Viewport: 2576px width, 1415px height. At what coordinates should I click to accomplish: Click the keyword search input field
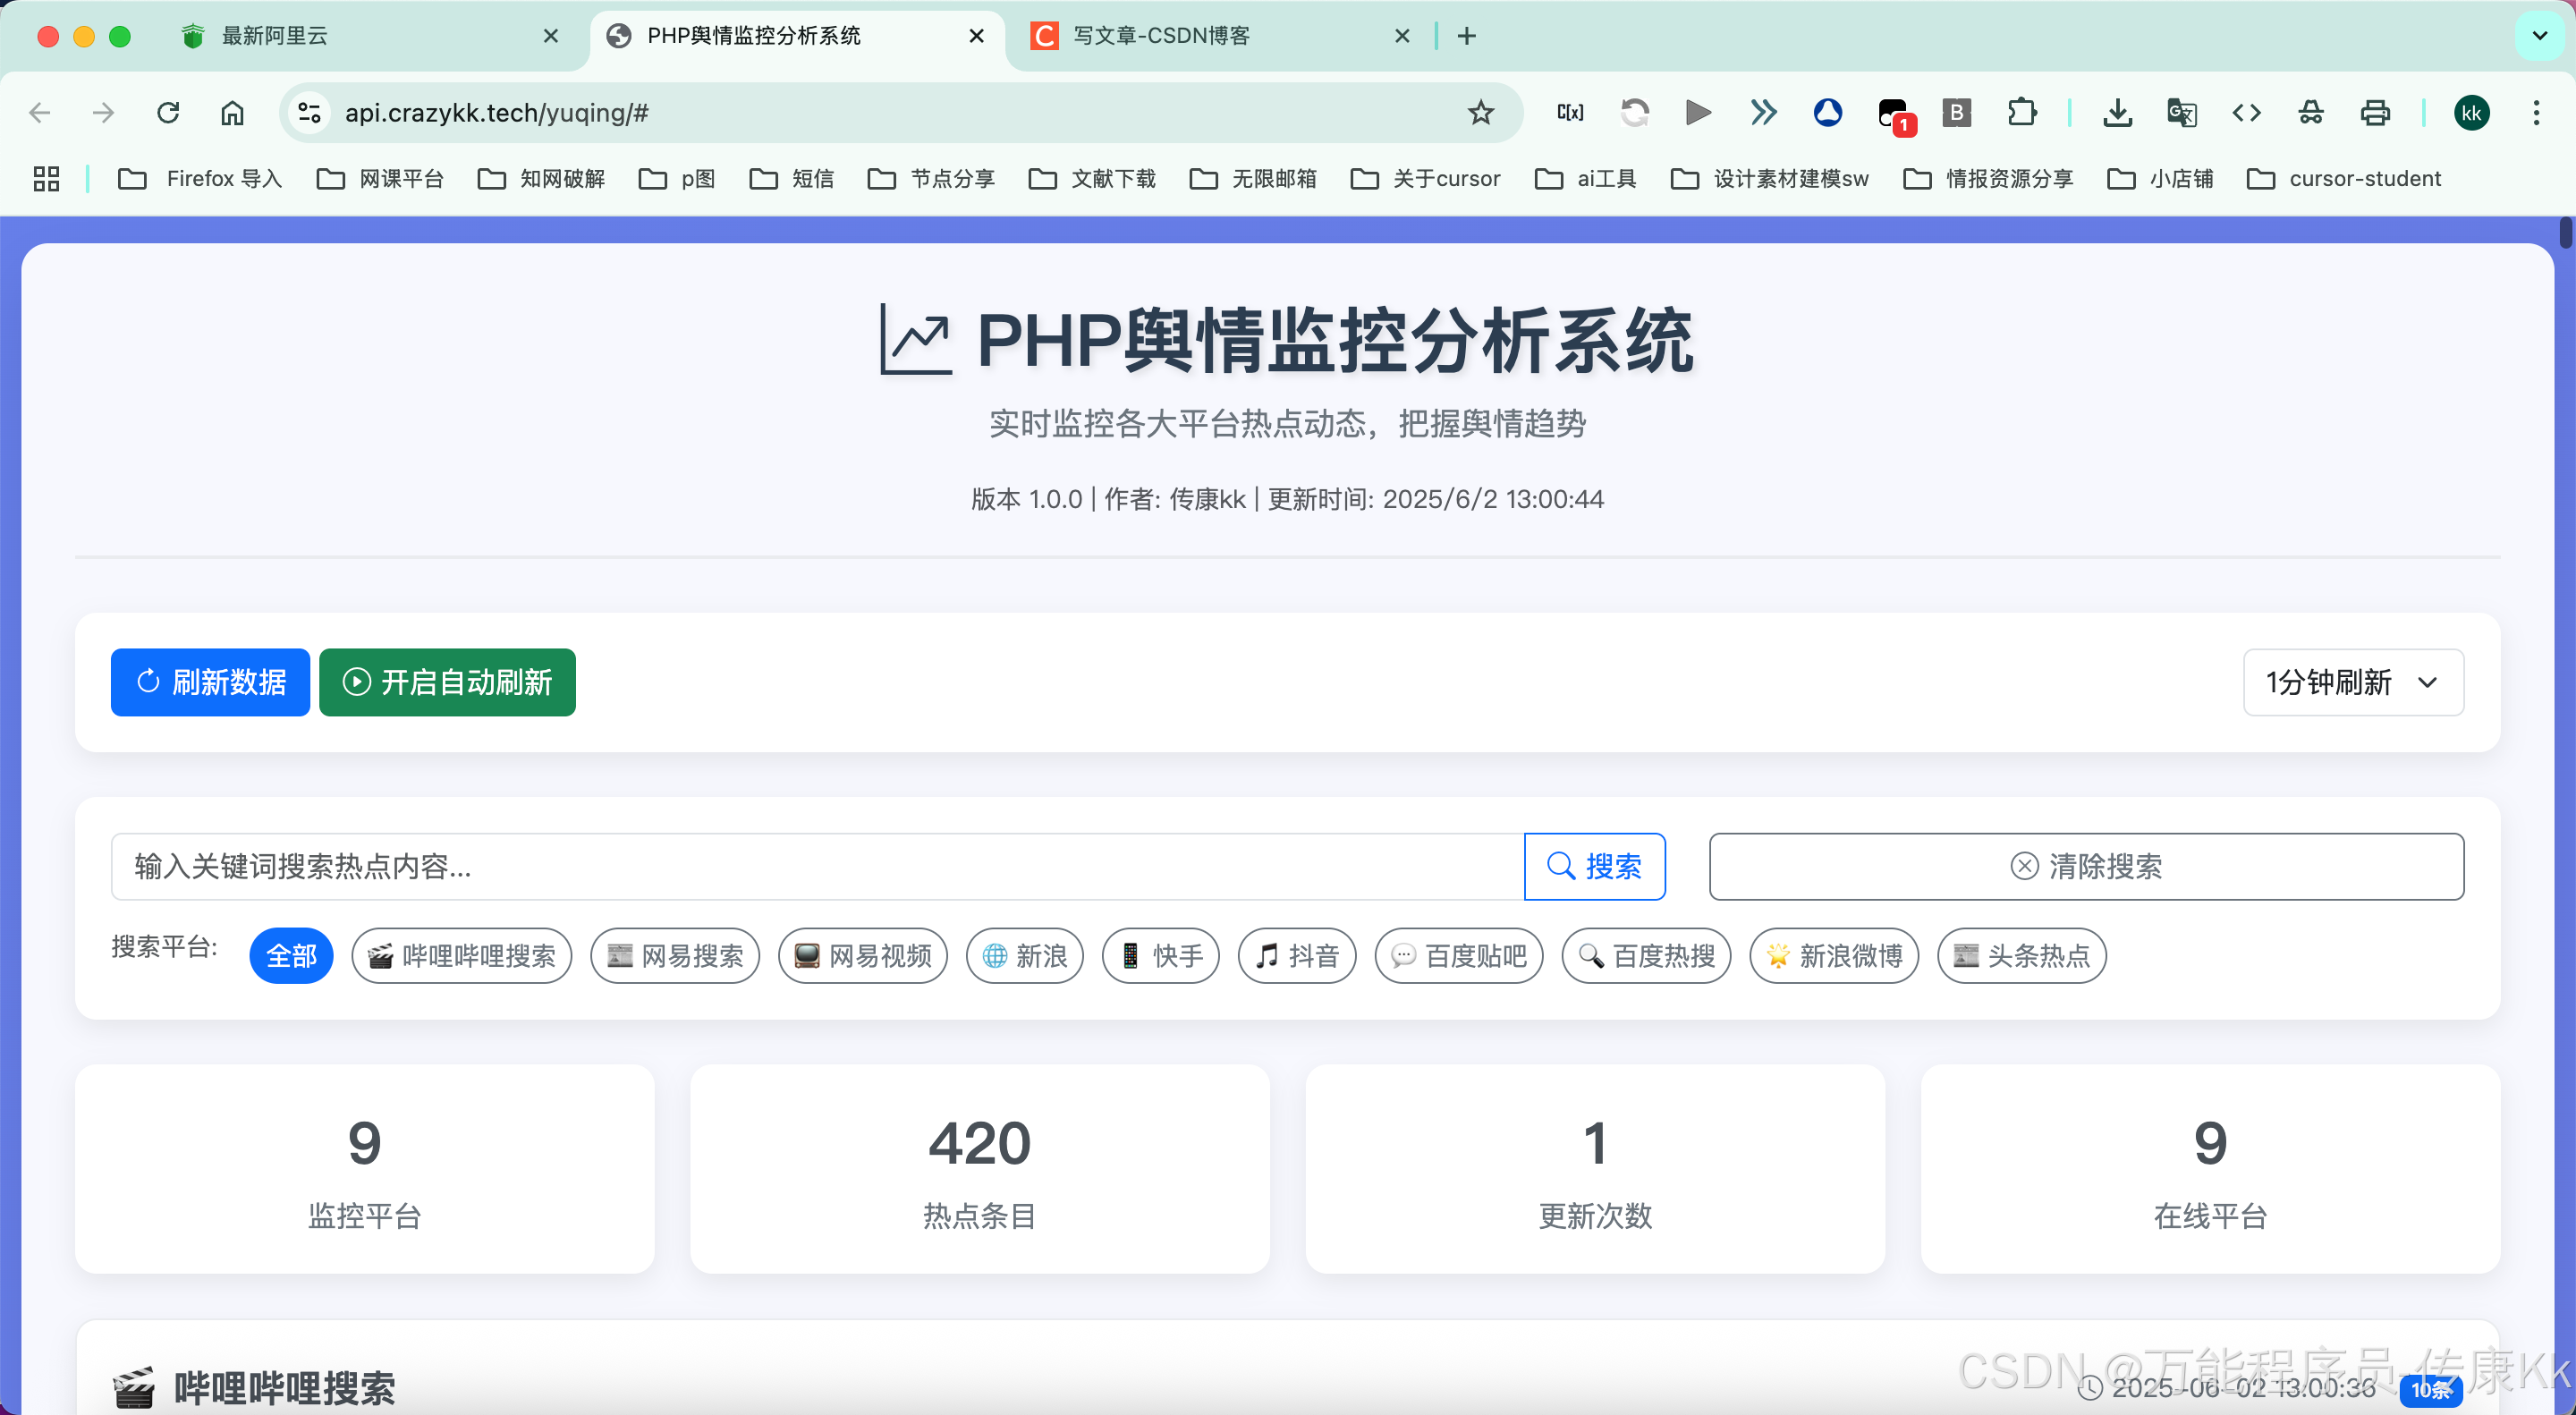(x=815, y=866)
